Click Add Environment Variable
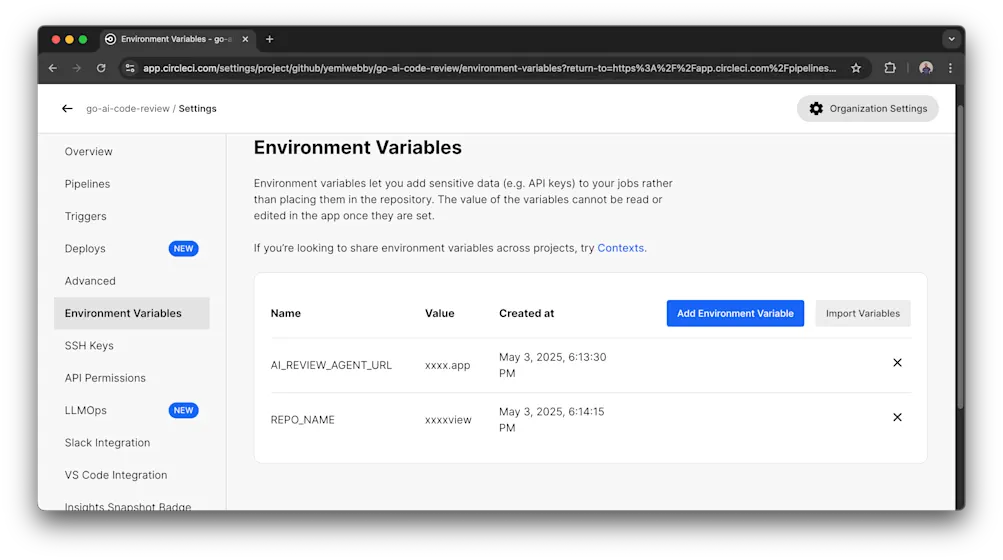Screen dimensions: 1003x560 coord(735,314)
